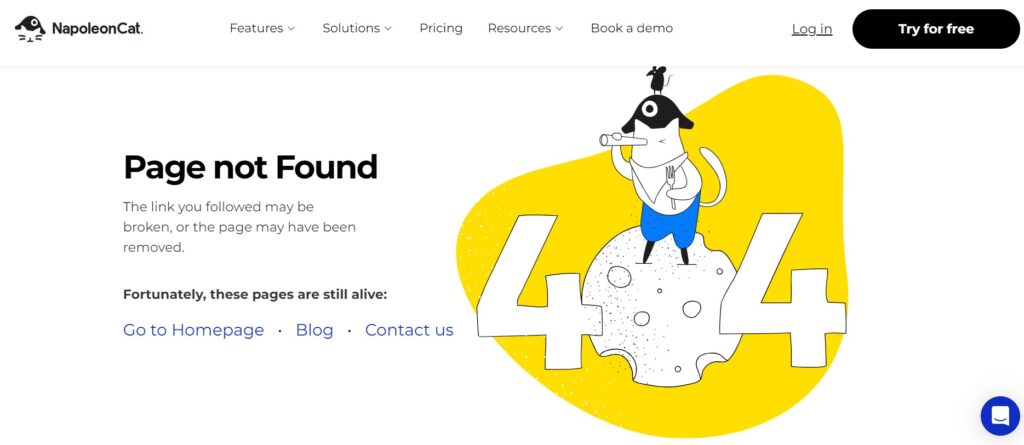Viewport: 1024px width, 445px height.
Task: Expand the Solutions chevron arrow
Action: 388,29
